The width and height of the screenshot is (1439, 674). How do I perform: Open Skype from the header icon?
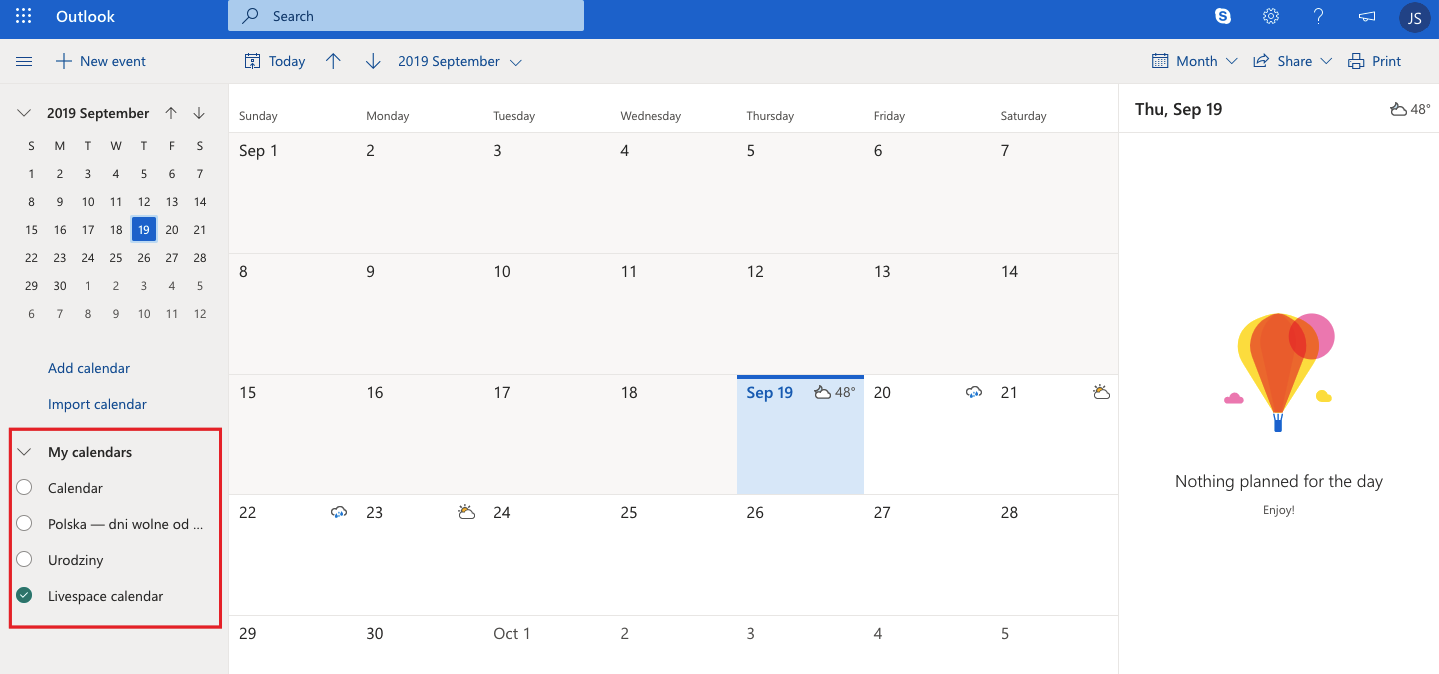pyautogui.click(x=1222, y=16)
